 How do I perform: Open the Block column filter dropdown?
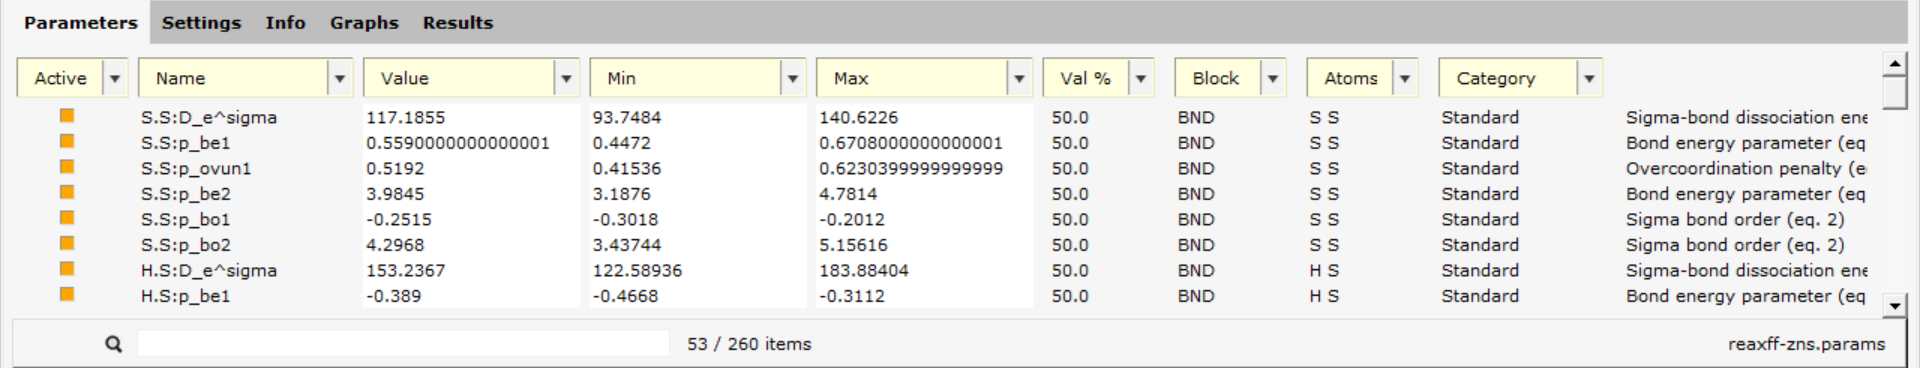(x=1273, y=78)
